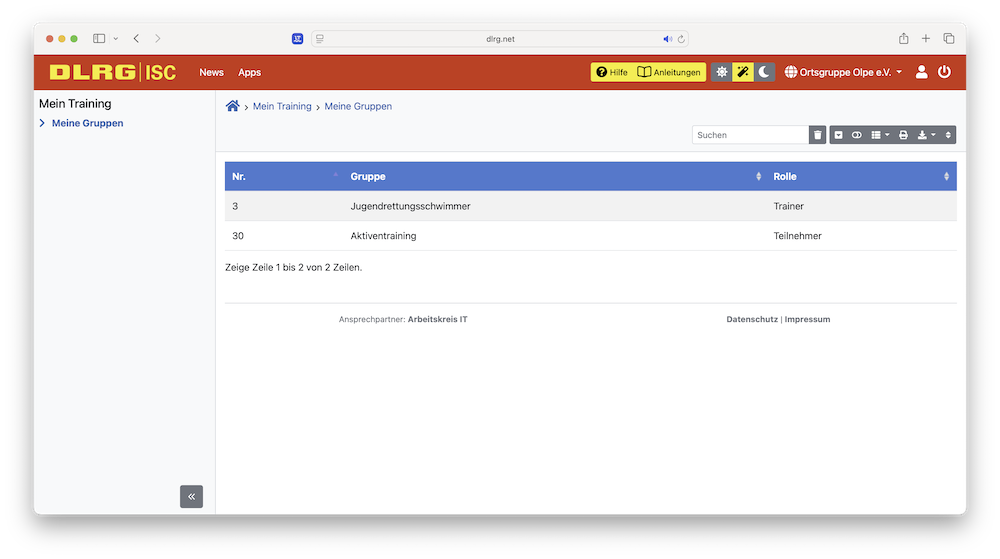The height and width of the screenshot is (559, 1000).
Task: Open the Anleitungen guides button
Action: (669, 72)
